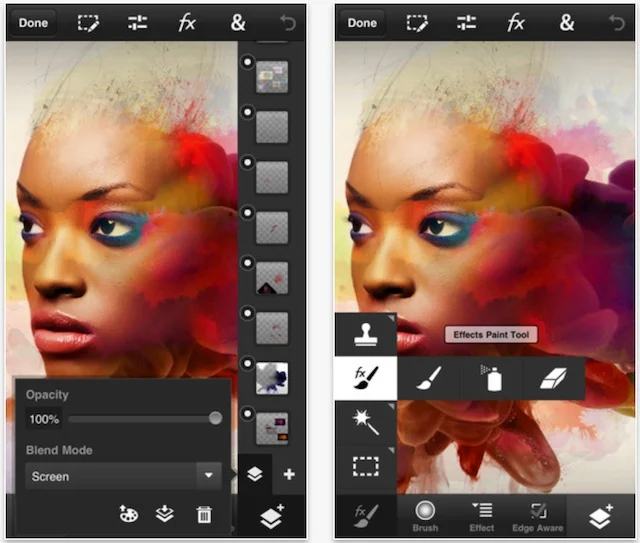This screenshot has width=640, height=543.
Task: Tap Done on the left screen
Action: pyautogui.click(x=33, y=22)
